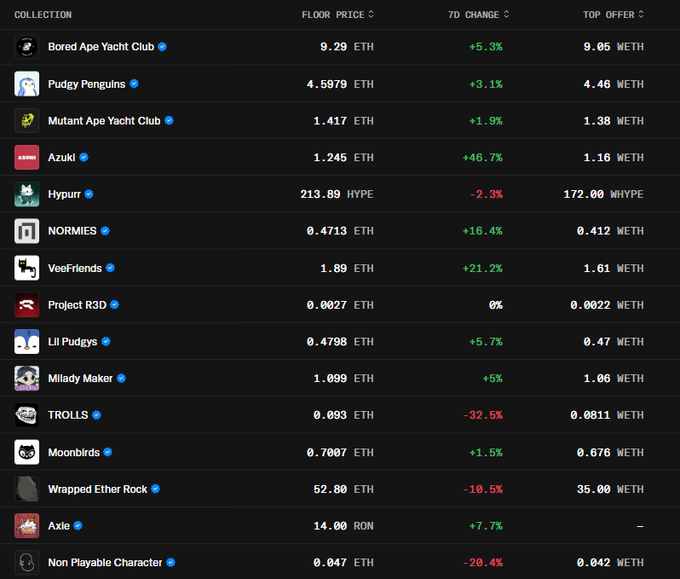Open the Bored Ape Yacht Club collection name
Image resolution: width=680 pixels, height=579 pixels.
click(101, 46)
